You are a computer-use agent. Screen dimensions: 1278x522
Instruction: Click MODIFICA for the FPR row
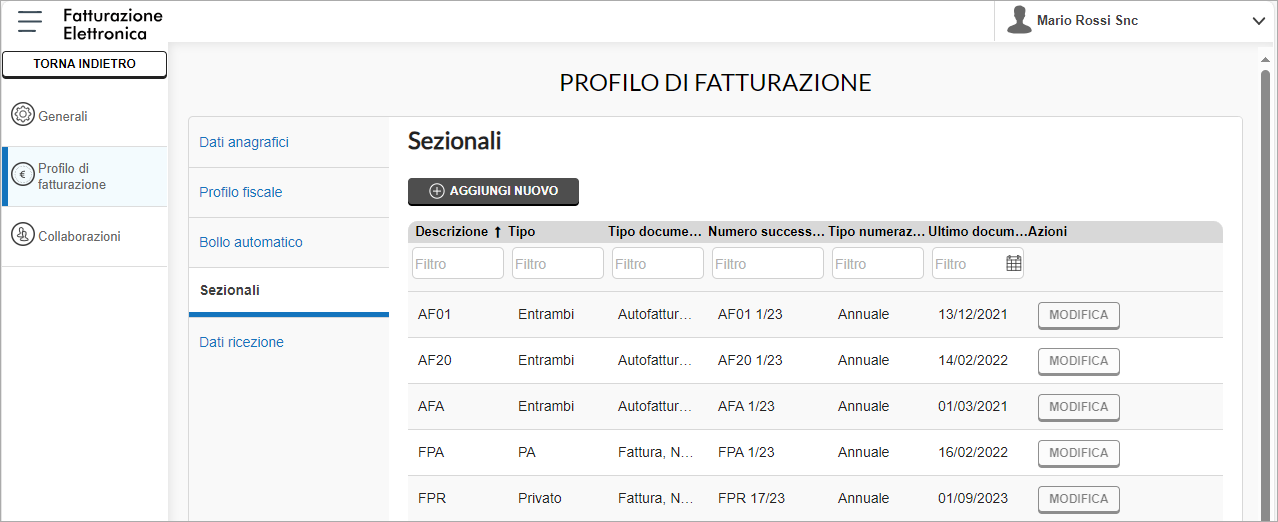[x=1079, y=499]
